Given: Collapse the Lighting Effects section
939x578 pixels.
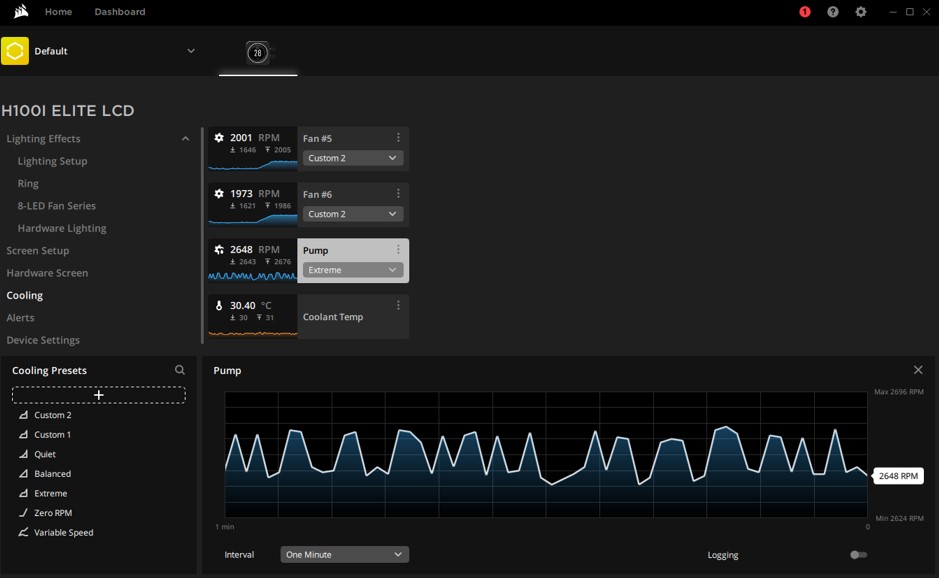Looking at the screenshot, I should (x=186, y=139).
